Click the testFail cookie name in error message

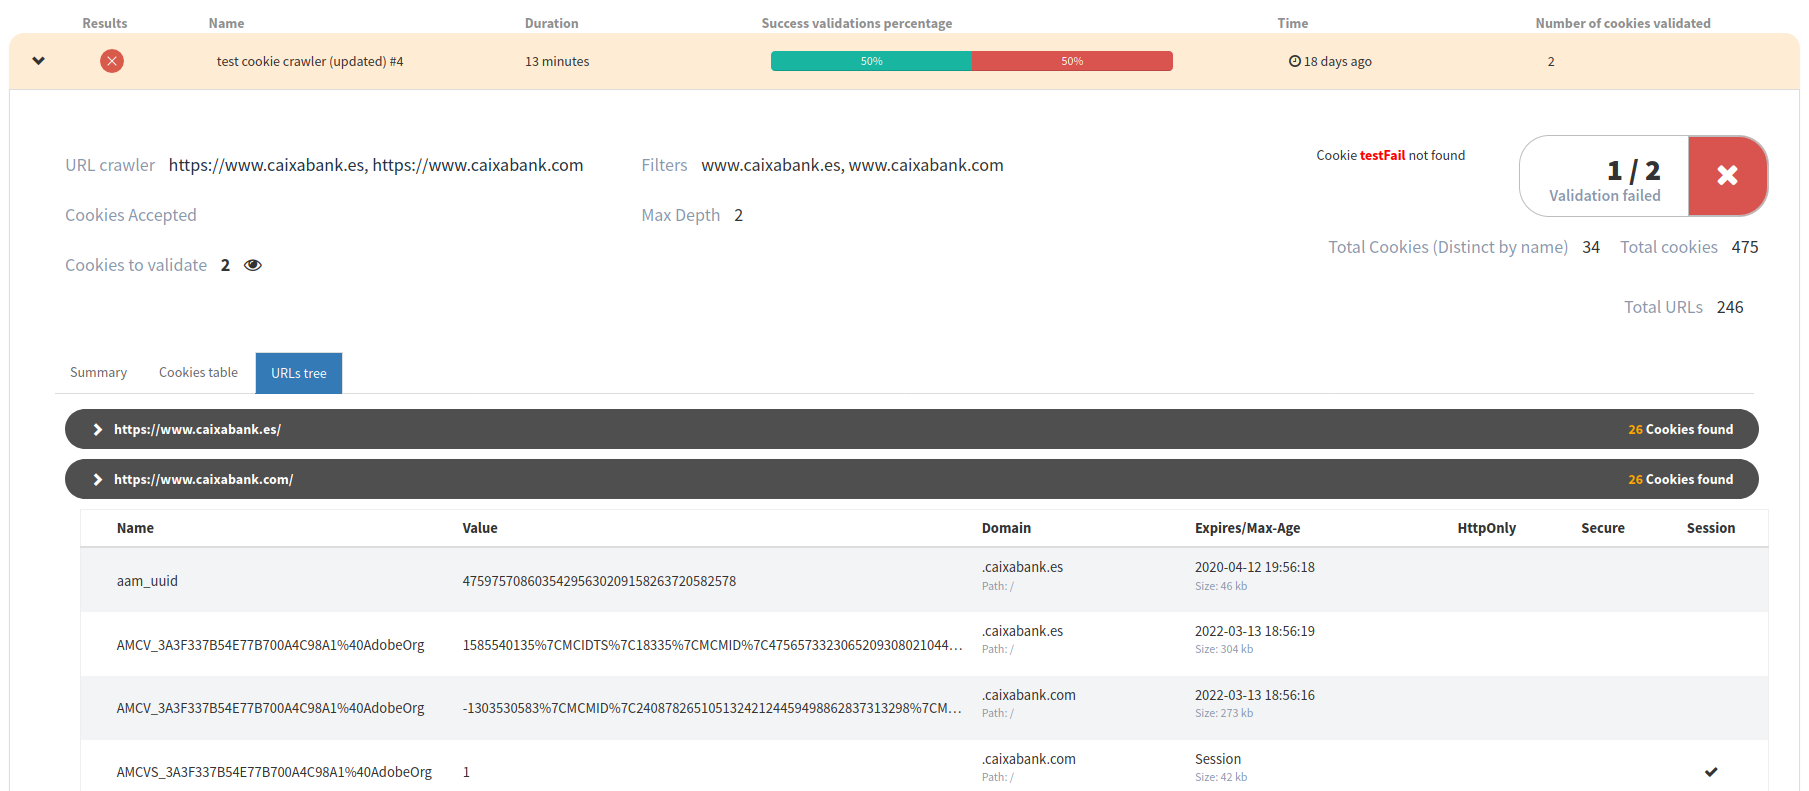pyautogui.click(x=1382, y=155)
